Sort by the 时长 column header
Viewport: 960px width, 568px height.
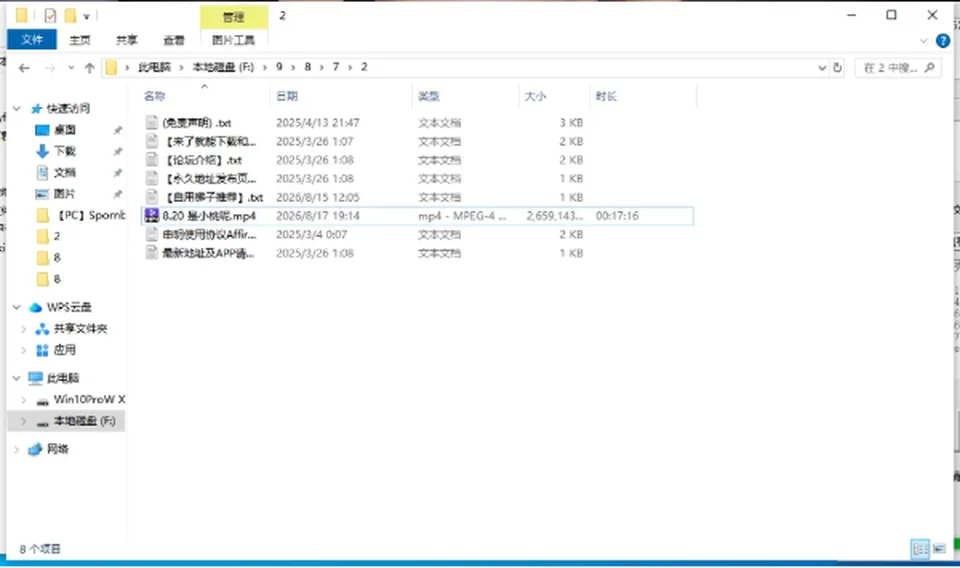click(x=606, y=96)
